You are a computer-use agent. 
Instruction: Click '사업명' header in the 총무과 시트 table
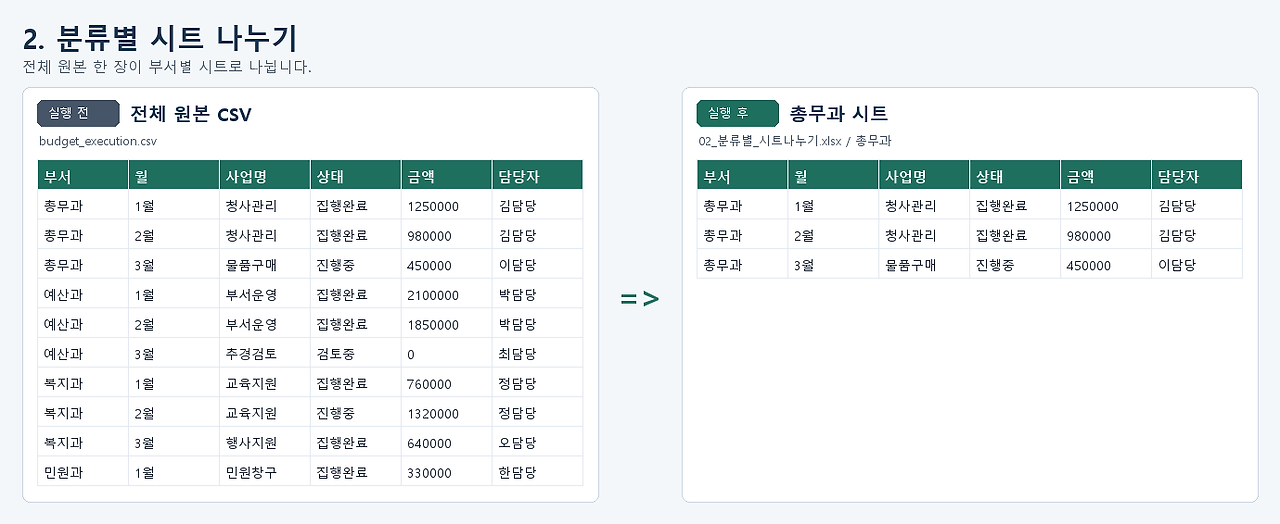pos(925,175)
